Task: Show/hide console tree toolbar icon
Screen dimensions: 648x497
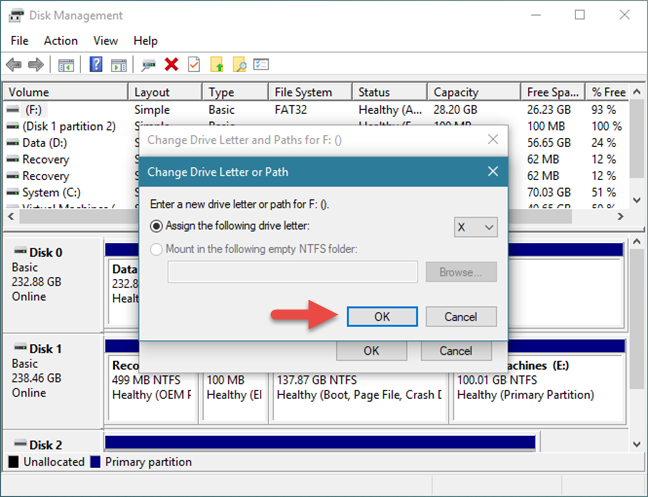Action: pos(66,65)
